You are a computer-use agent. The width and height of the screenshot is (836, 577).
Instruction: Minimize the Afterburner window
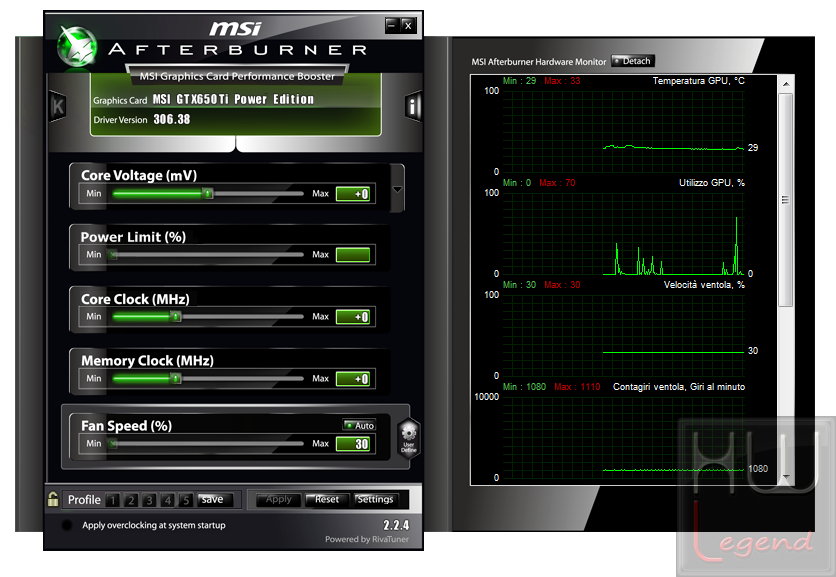tap(392, 25)
